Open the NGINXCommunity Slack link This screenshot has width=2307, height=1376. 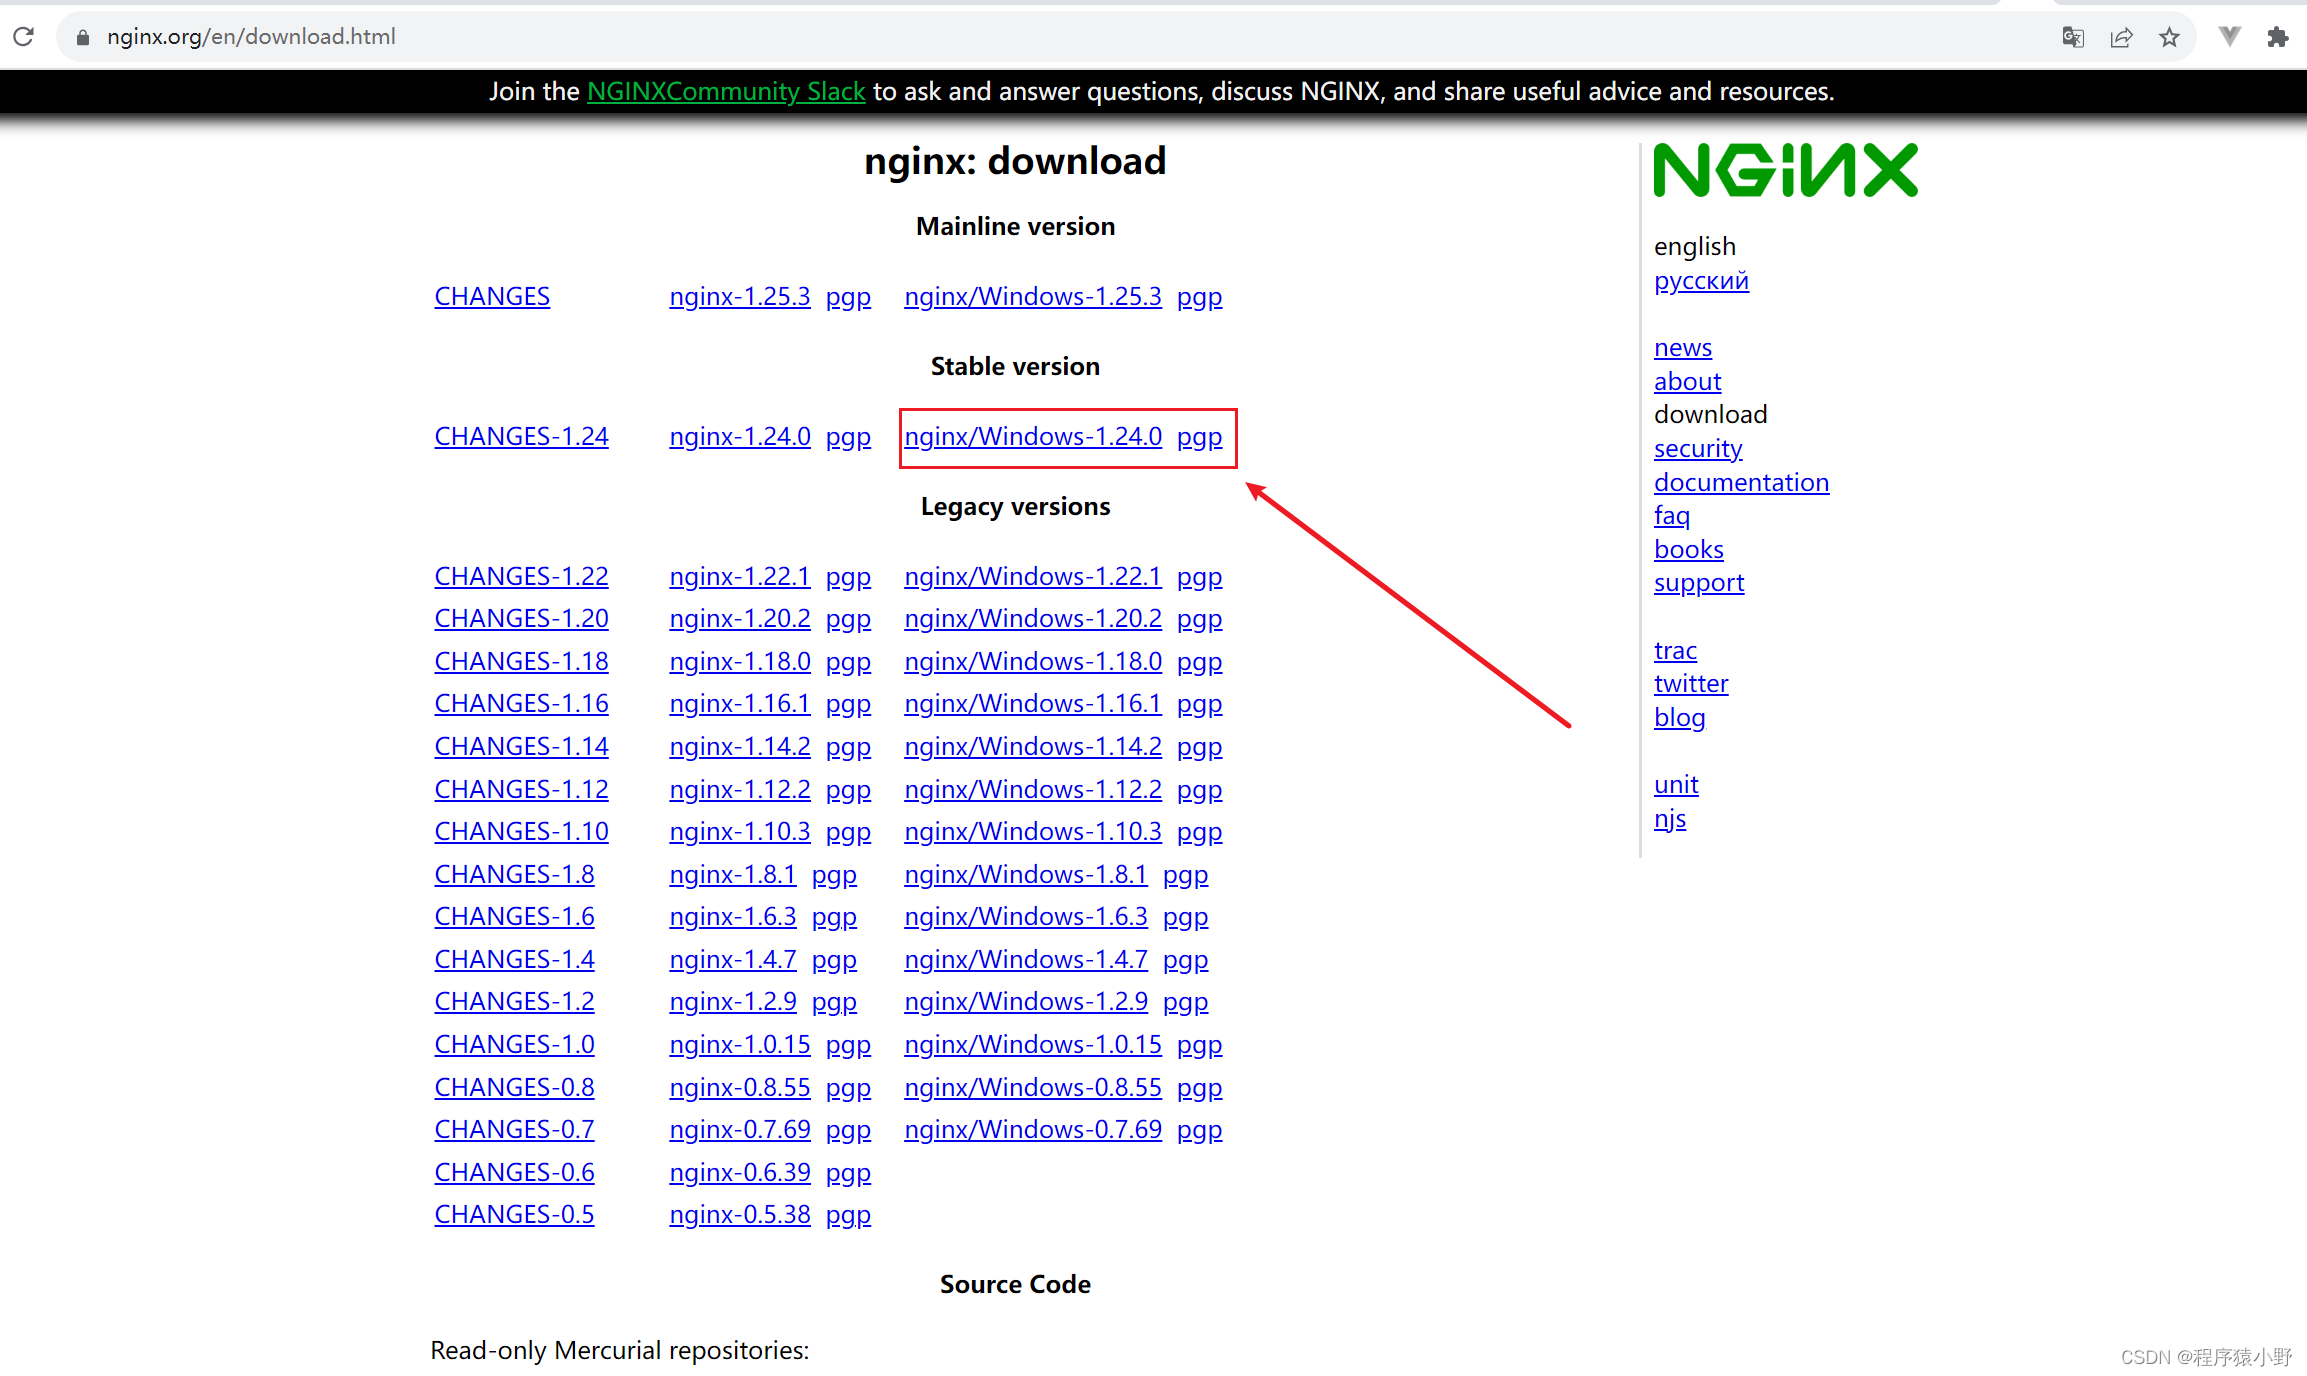pos(725,91)
